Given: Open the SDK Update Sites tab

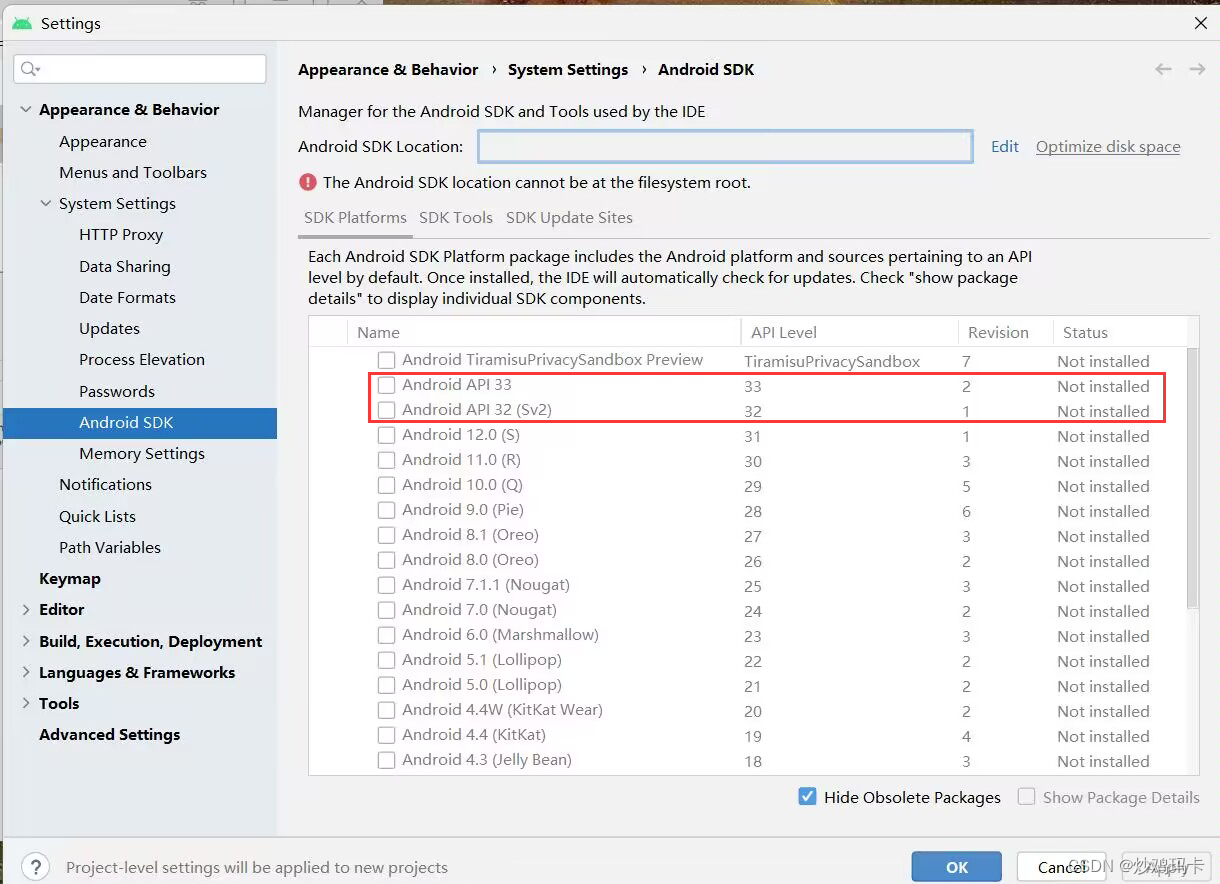Looking at the screenshot, I should (x=569, y=217).
